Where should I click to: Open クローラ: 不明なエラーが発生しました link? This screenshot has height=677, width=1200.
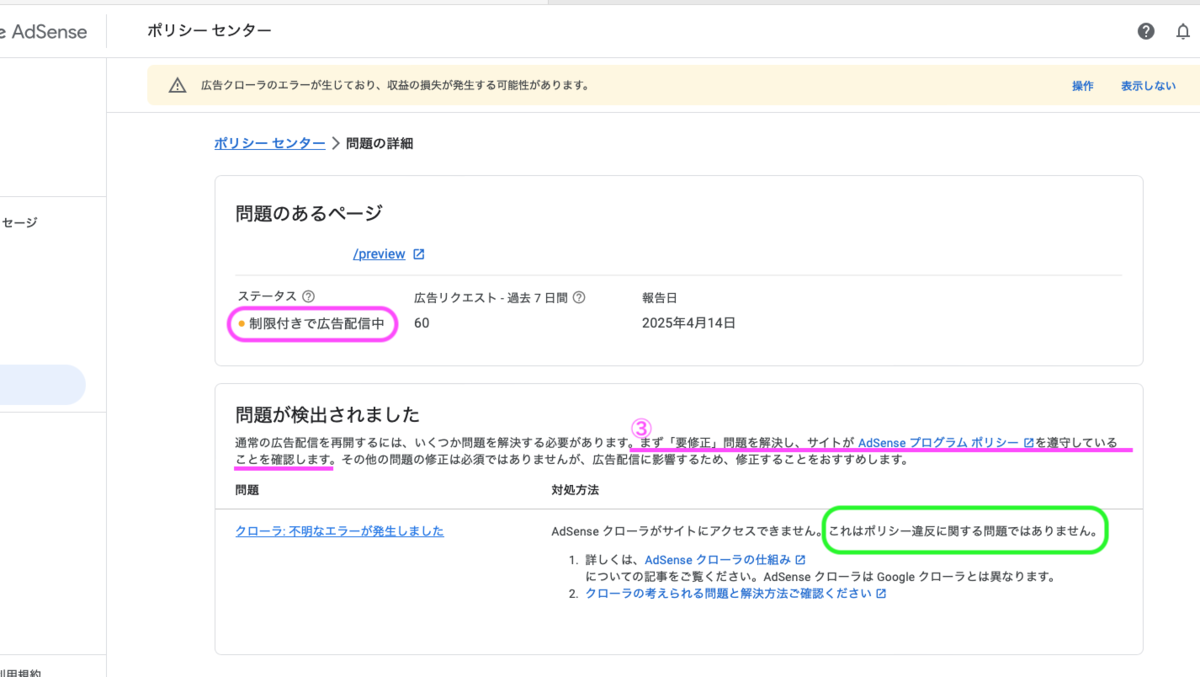[x=339, y=531]
